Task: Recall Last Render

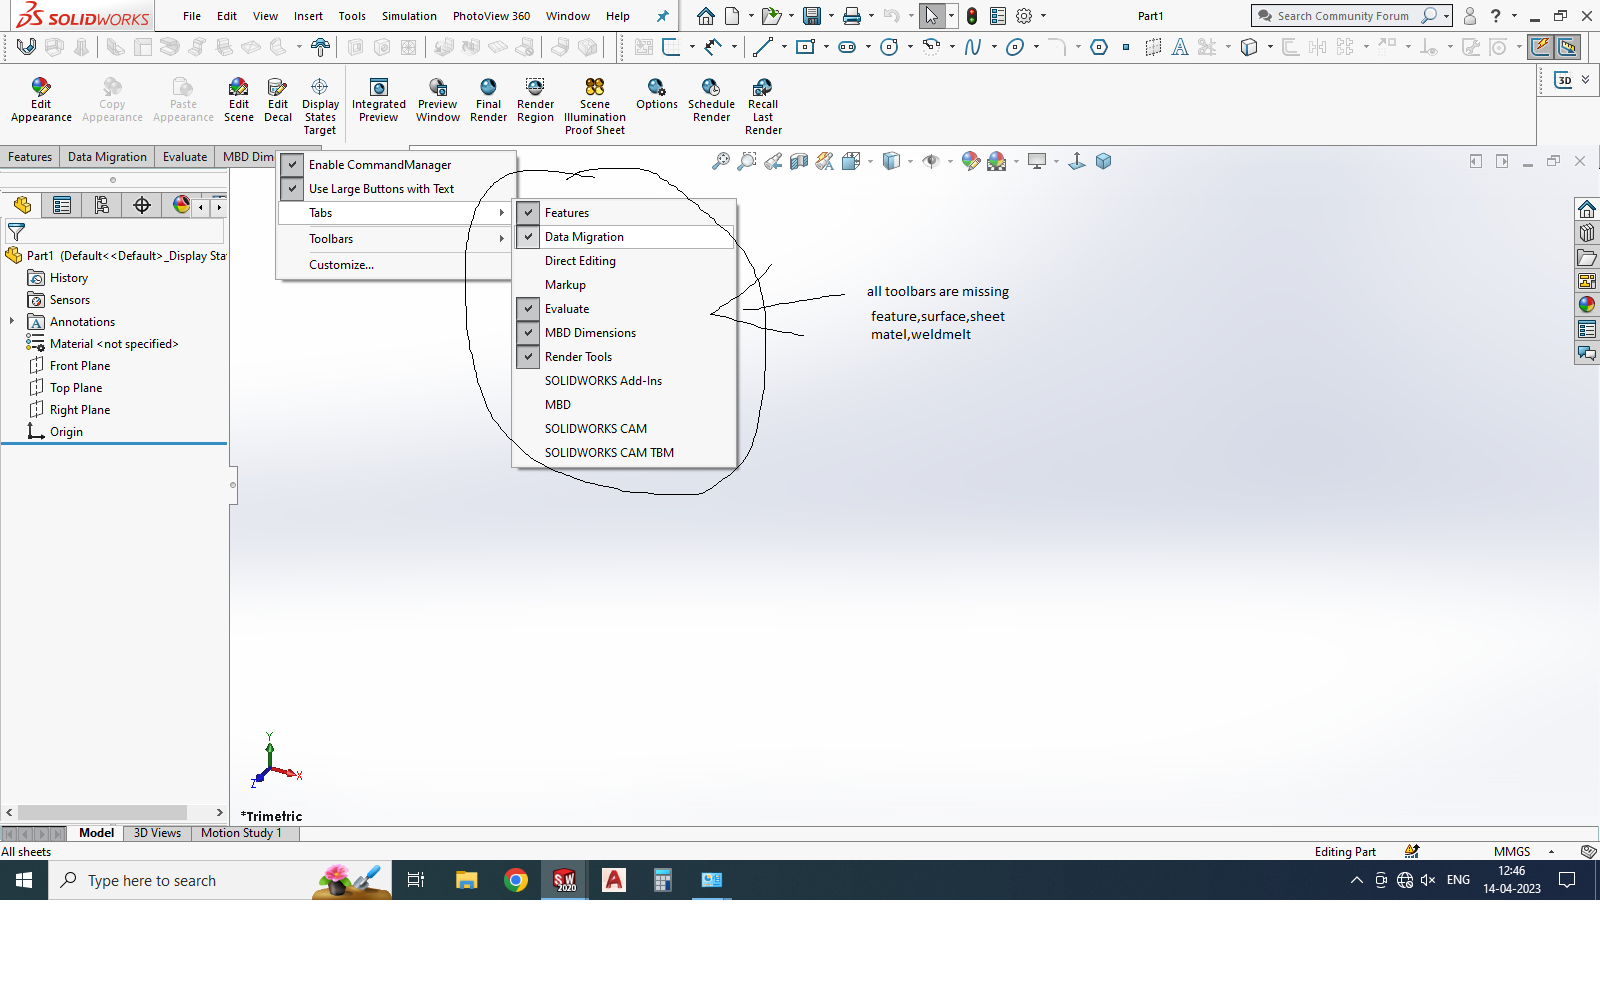Action: (763, 106)
